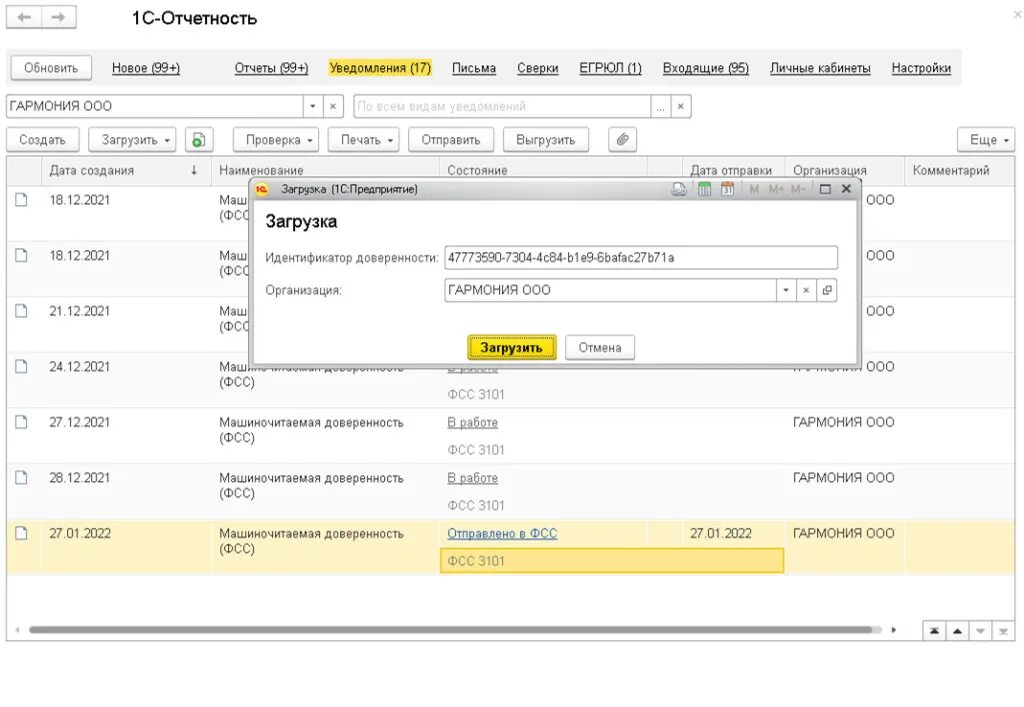Click document icon of 27.12.2021 row
The height and width of the screenshot is (707, 1024).
click(22, 422)
